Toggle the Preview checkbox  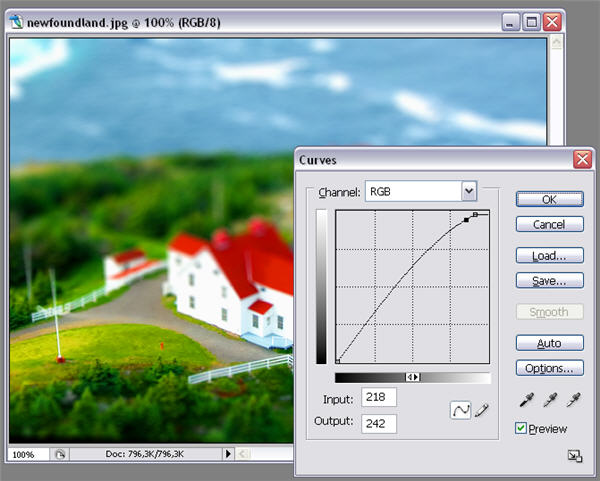tap(521, 429)
